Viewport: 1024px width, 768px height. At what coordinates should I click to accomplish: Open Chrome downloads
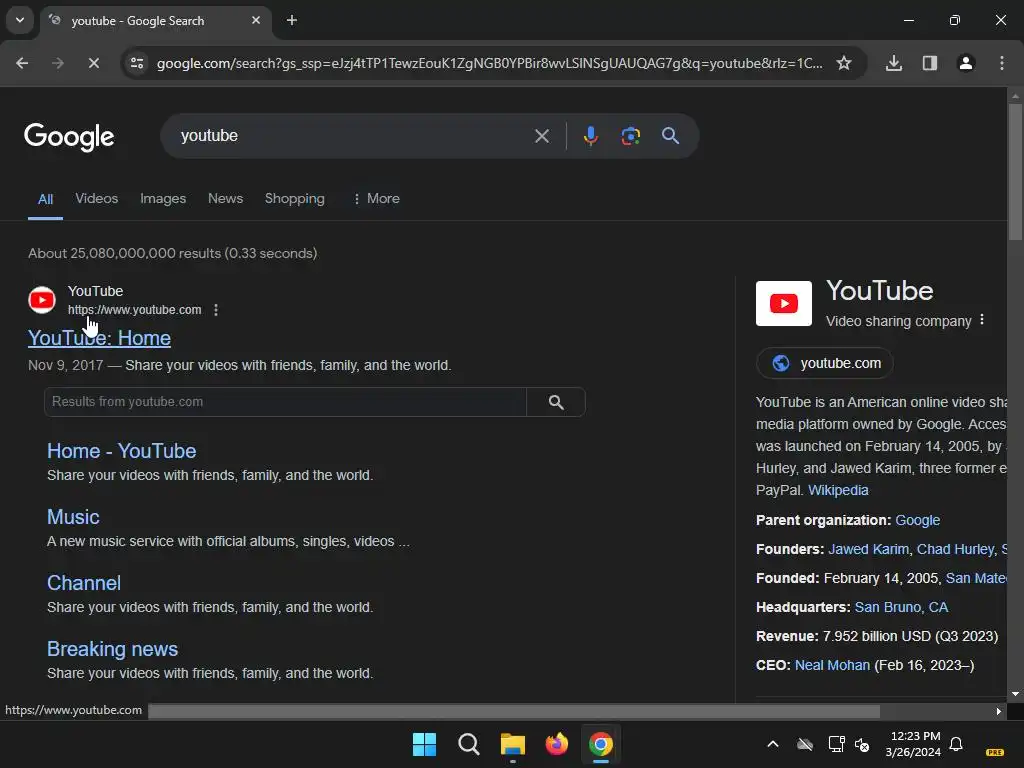pos(894,63)
